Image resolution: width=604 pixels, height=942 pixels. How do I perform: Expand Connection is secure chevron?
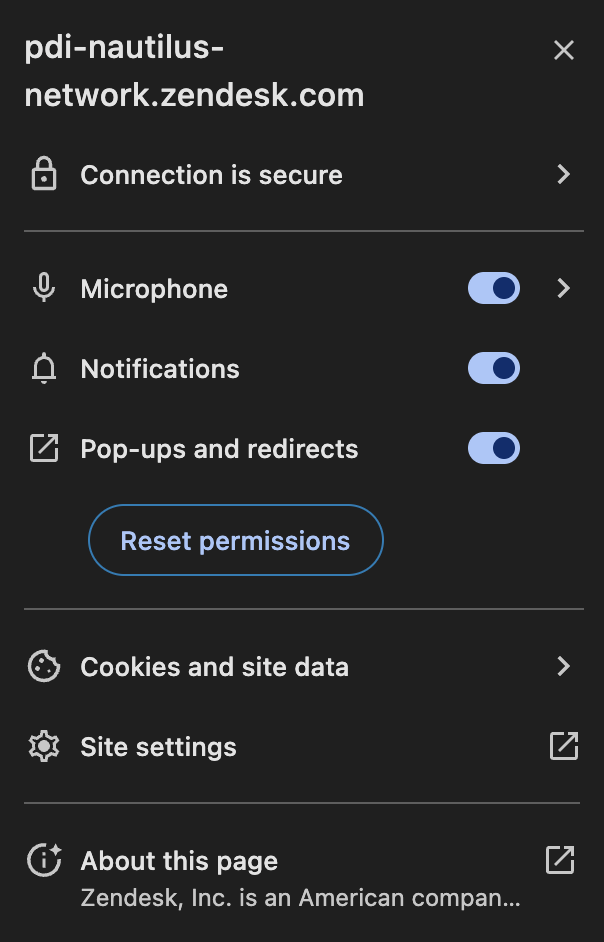[x=563, y=174]
